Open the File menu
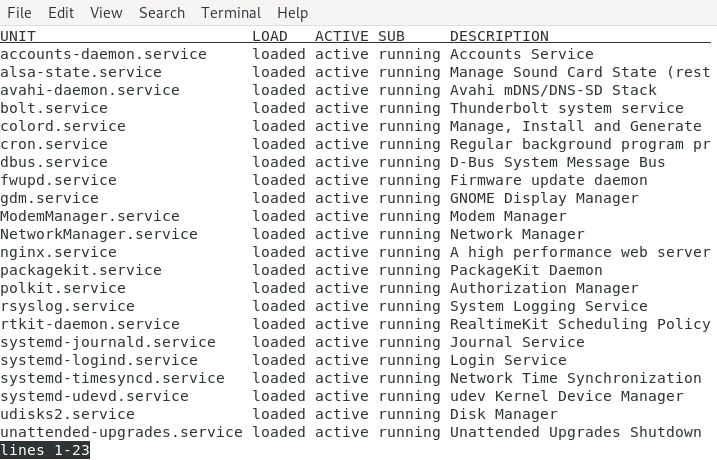The image size is (717, 460). coord(19,13)
